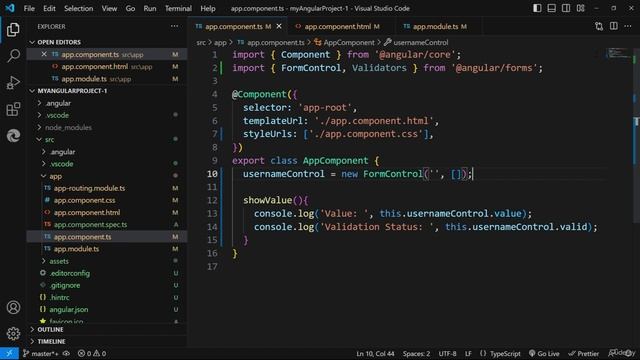640x360 pixels.
Task: Click usernameControl in the breadcrumb
Action: tap(420, 42)
